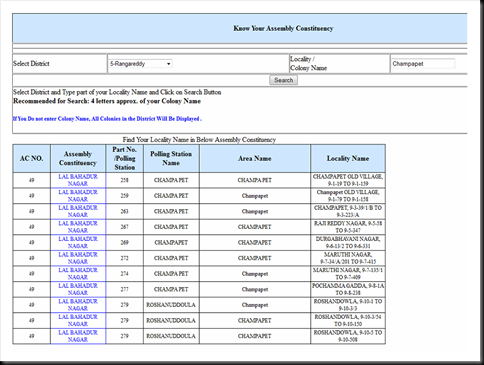Click part number 263 cell
The width and height of the screenshot is (484, 365).
[125, 211]
